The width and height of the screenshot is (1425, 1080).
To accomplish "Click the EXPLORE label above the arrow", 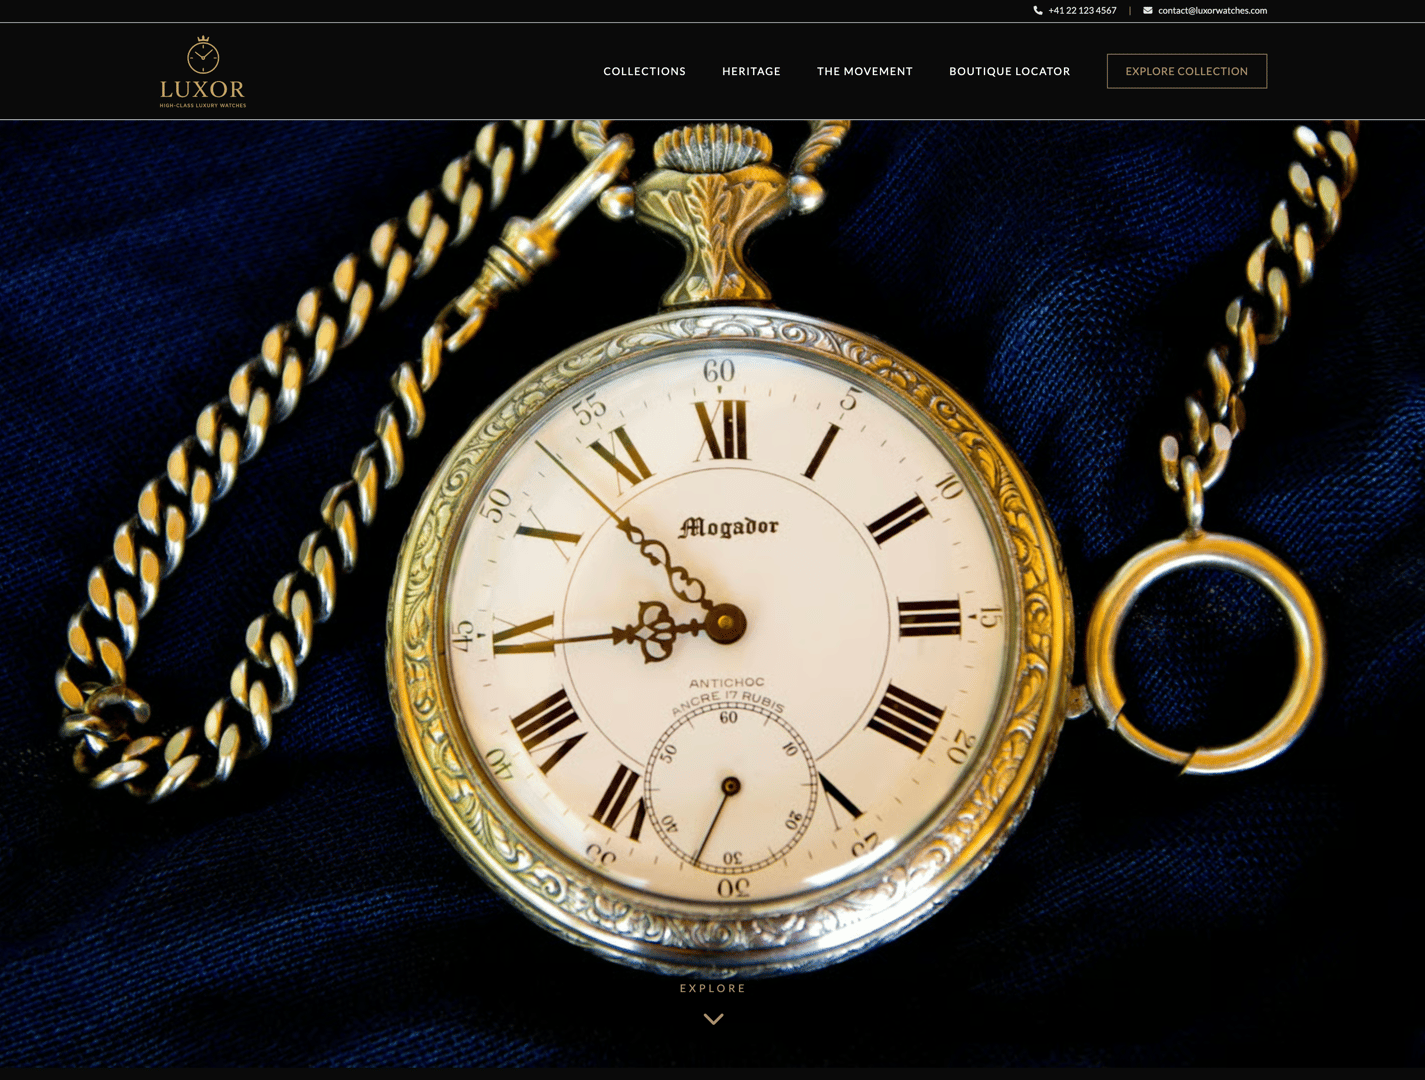I will tap(712, 988).
